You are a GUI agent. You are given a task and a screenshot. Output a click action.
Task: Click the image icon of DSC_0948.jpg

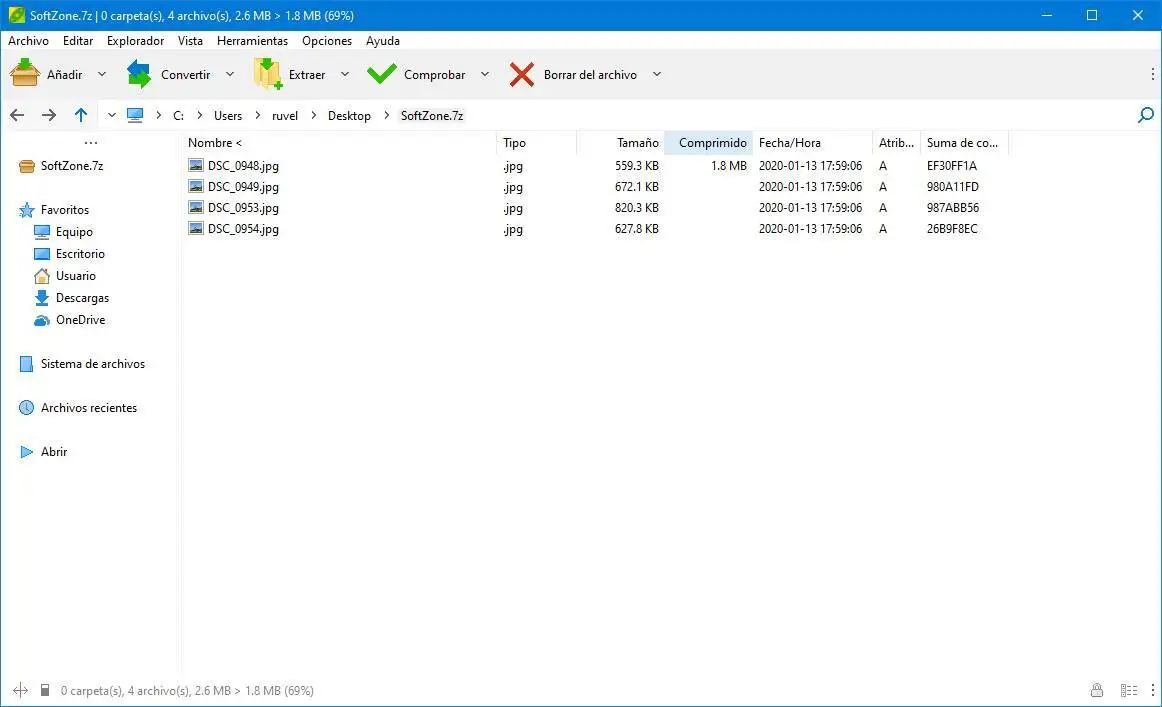(196, 165)
